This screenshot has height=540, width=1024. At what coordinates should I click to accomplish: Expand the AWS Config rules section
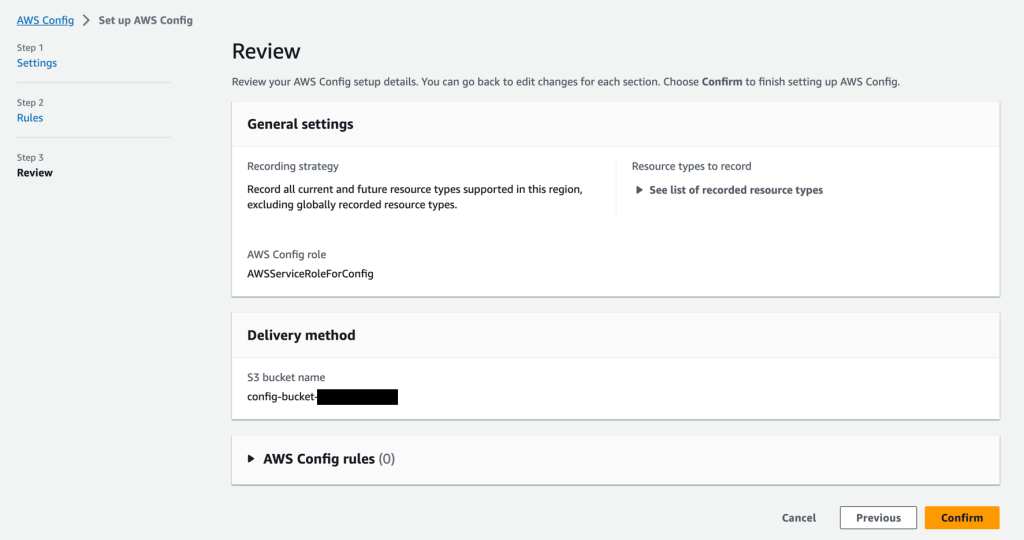(321, 459)
